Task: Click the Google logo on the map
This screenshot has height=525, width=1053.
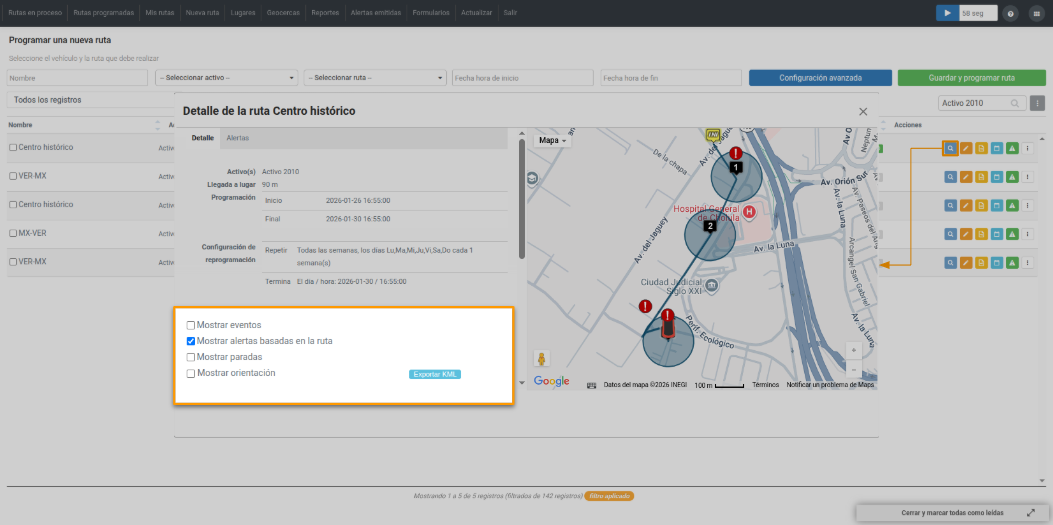Action: [x=551, y=381]
